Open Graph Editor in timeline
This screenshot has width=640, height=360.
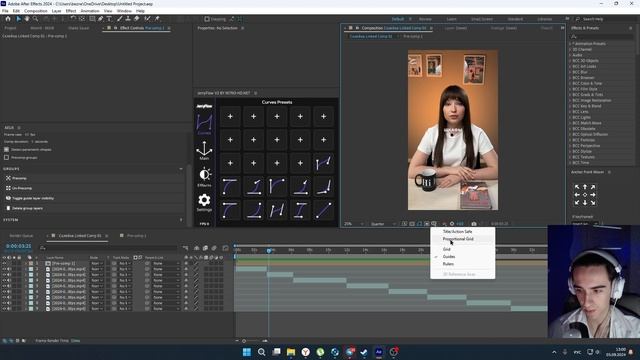click(x=225, y=248)
